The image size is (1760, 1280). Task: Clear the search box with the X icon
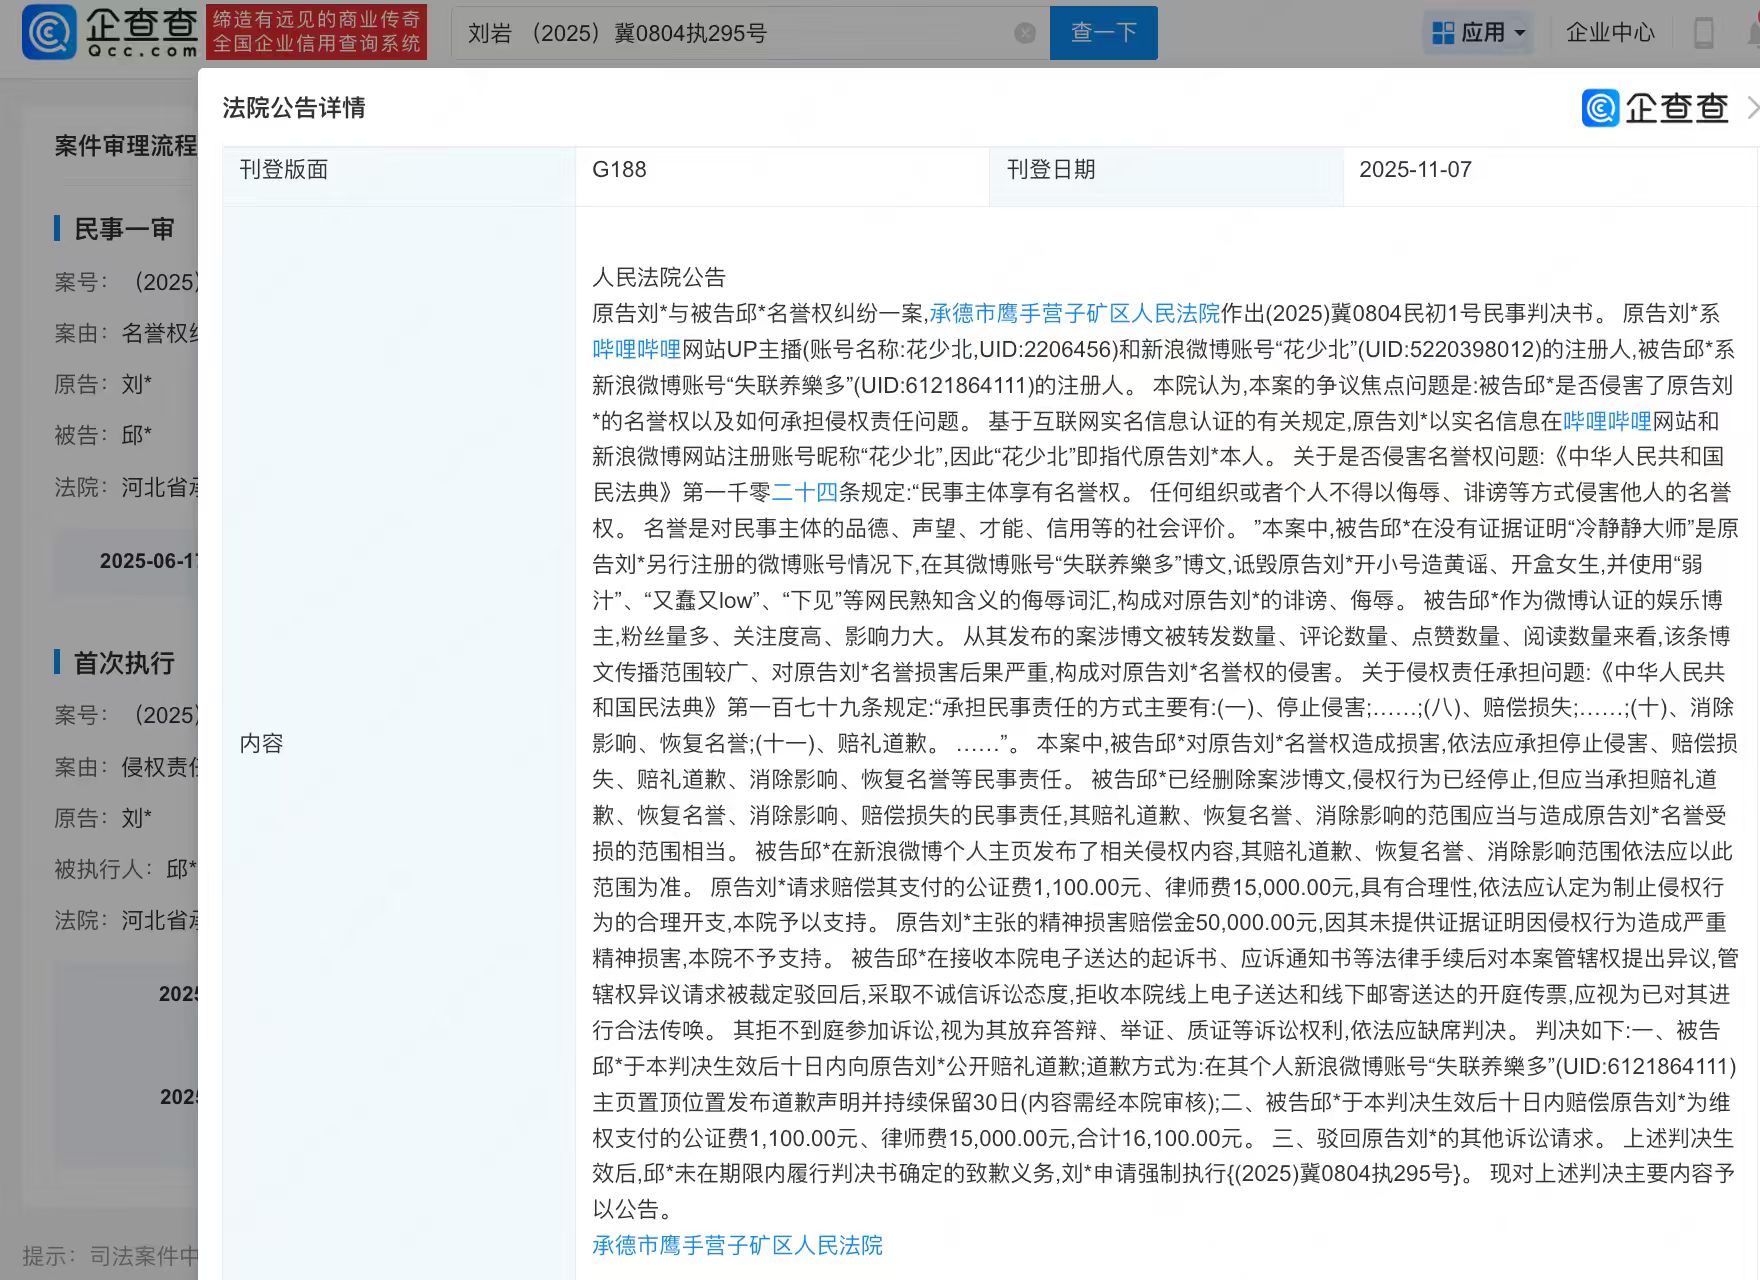[x=1025, y=33]
